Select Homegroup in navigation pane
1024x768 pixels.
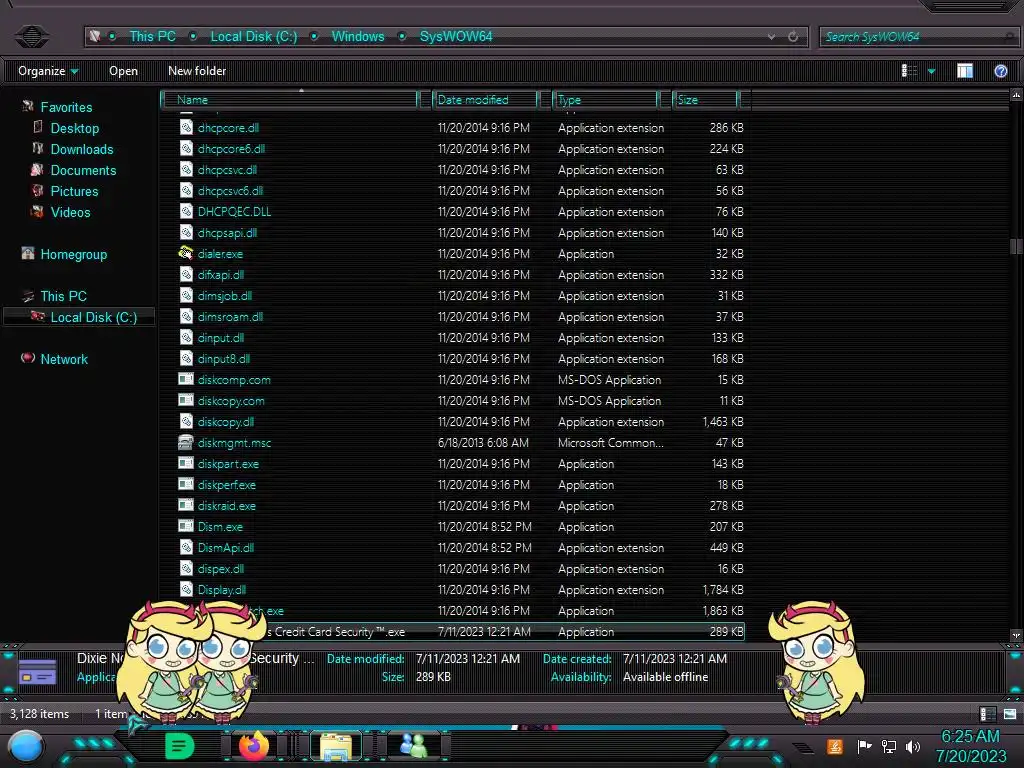(74, 254)
